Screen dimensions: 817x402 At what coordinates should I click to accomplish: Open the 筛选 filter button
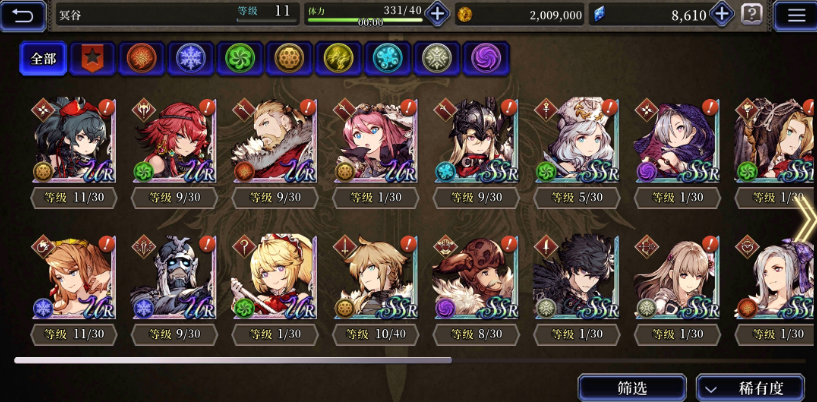tap(632, 388)
